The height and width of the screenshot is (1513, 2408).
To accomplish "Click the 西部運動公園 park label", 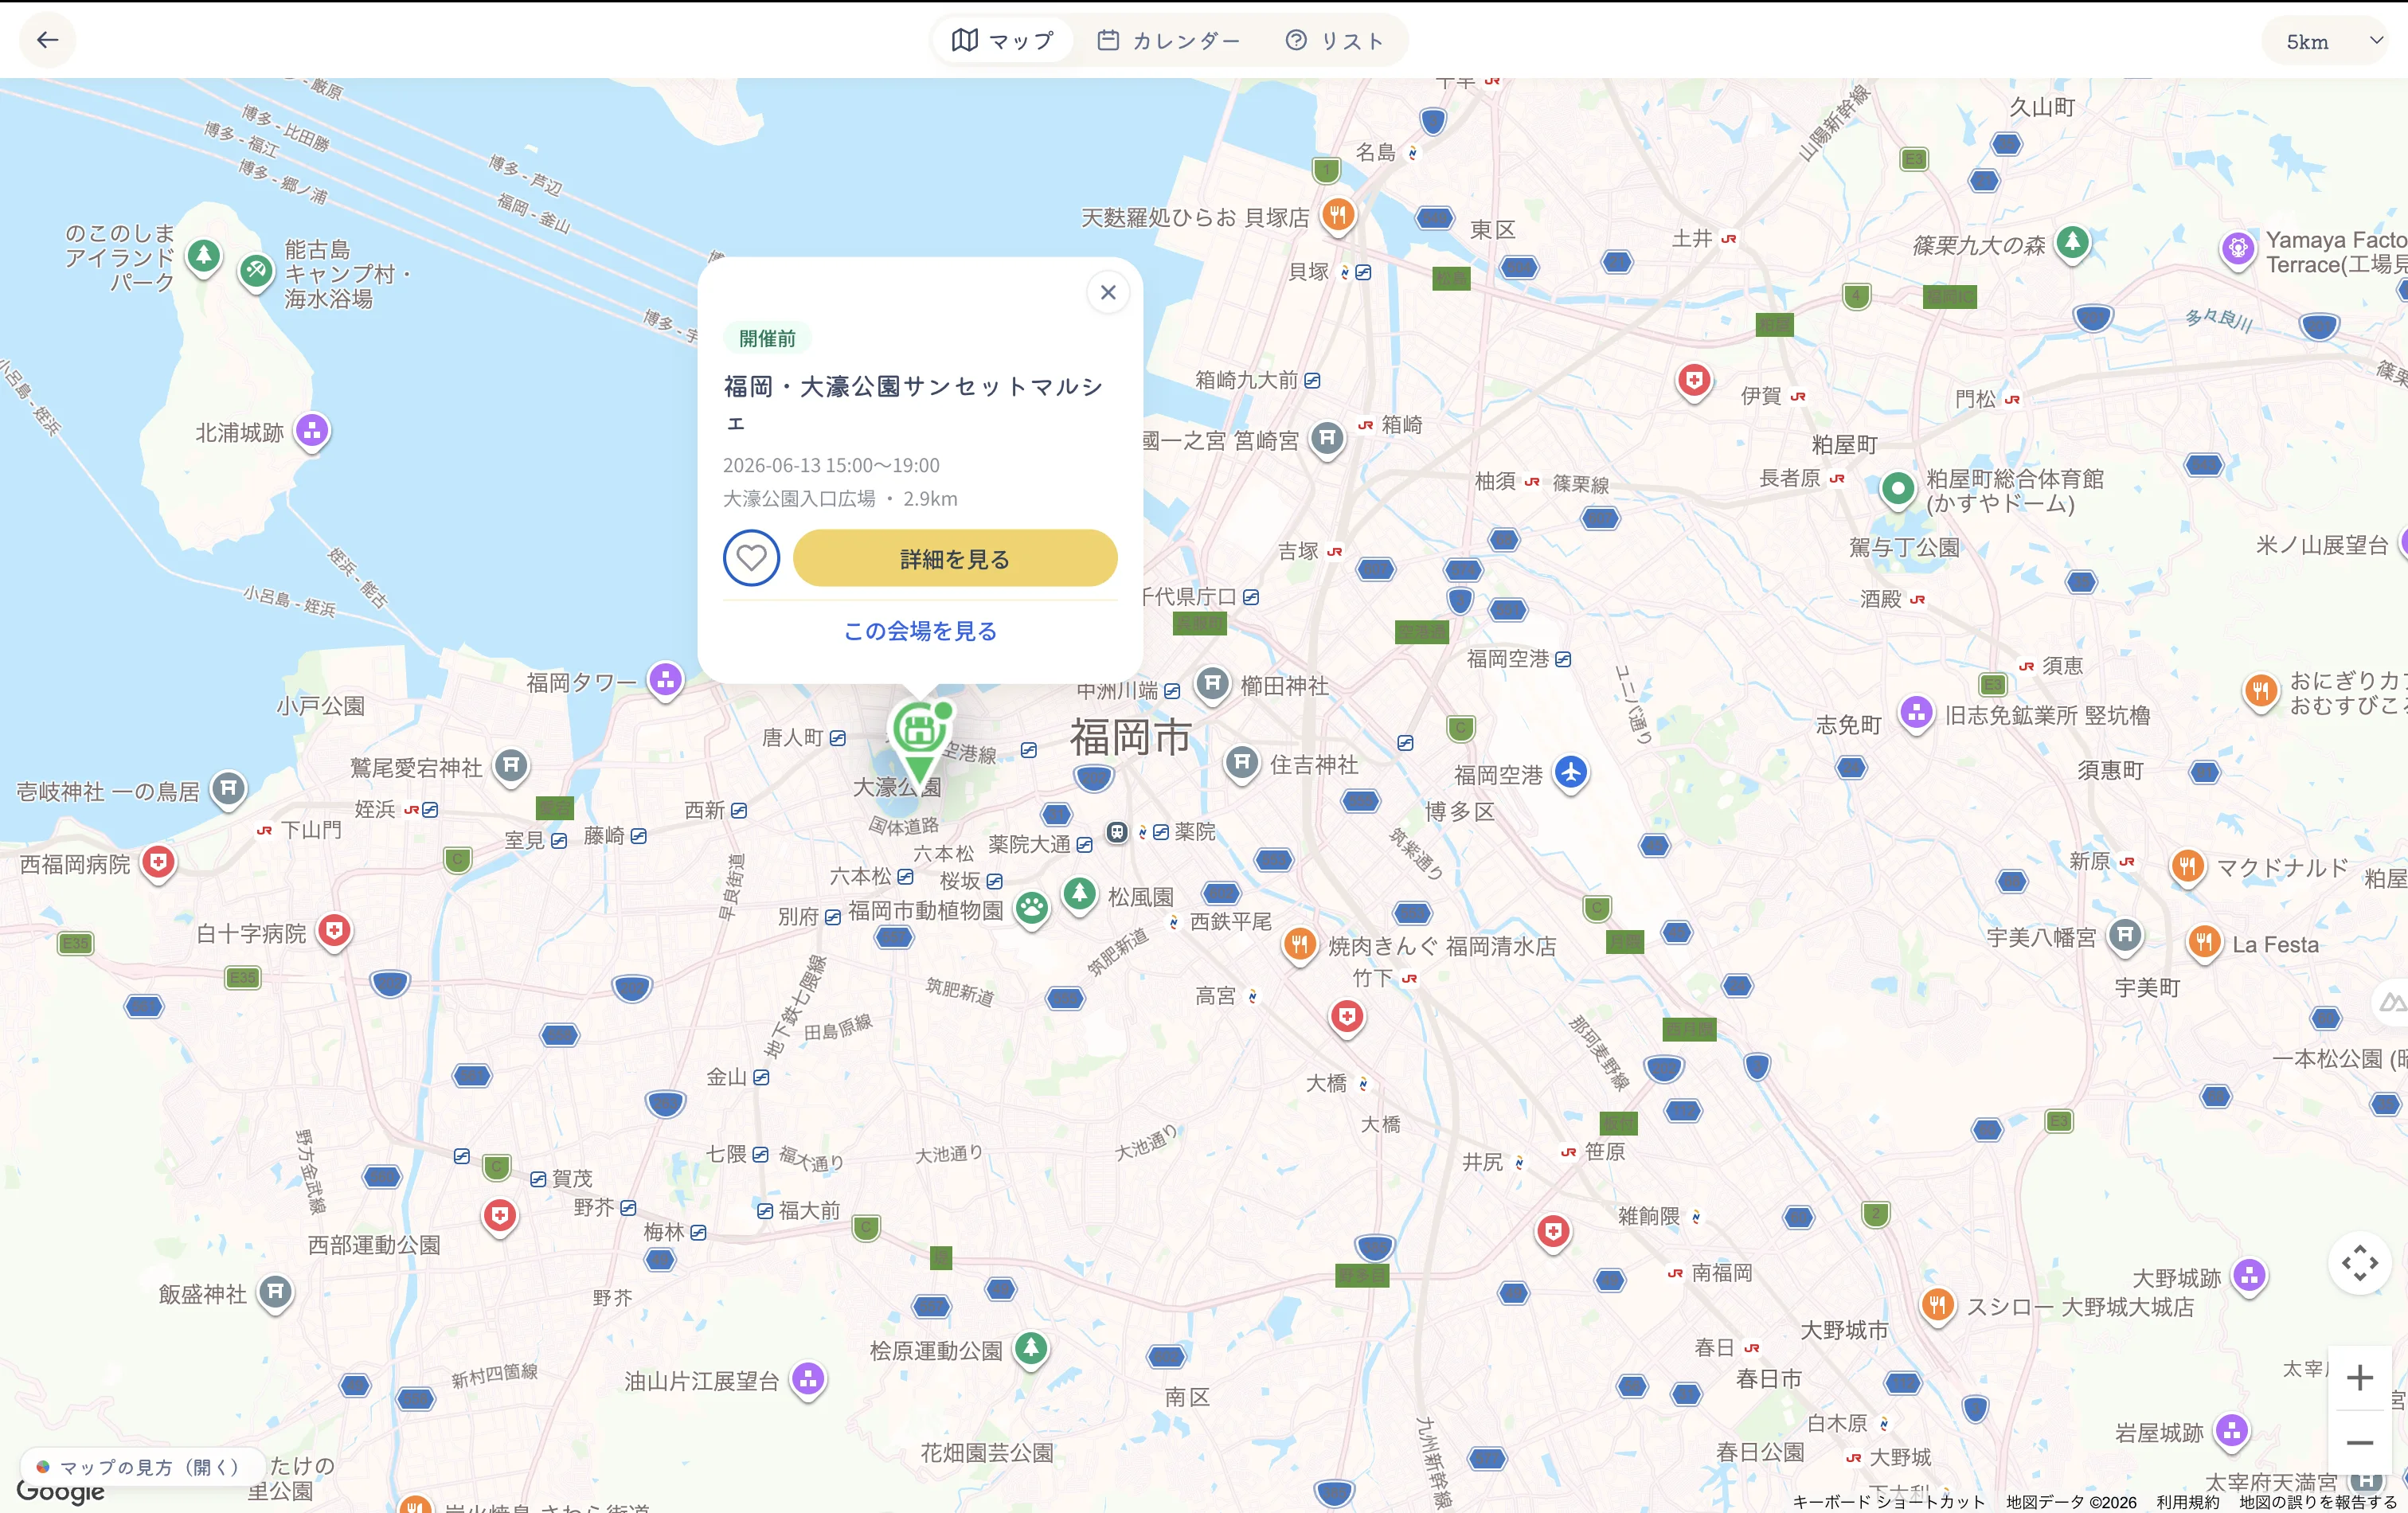I will [374, 1245].
